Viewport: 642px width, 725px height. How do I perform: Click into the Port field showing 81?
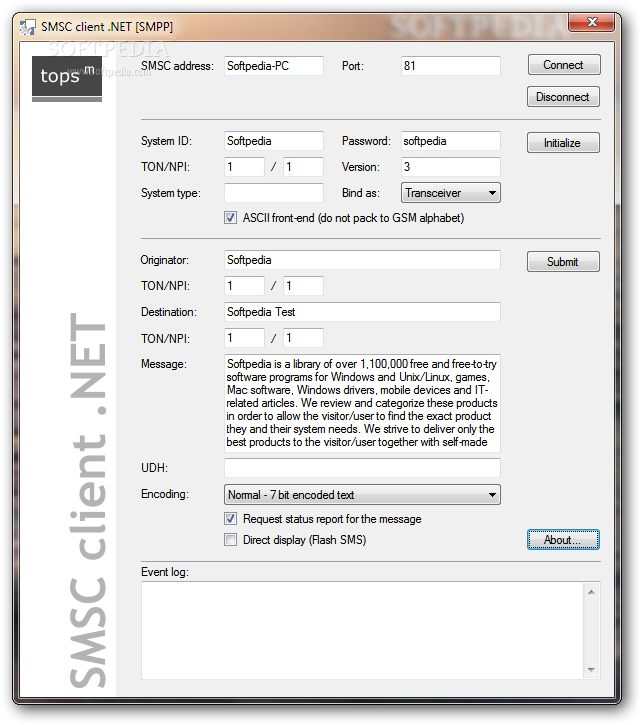pyautogui.click(x=451, y=66)
